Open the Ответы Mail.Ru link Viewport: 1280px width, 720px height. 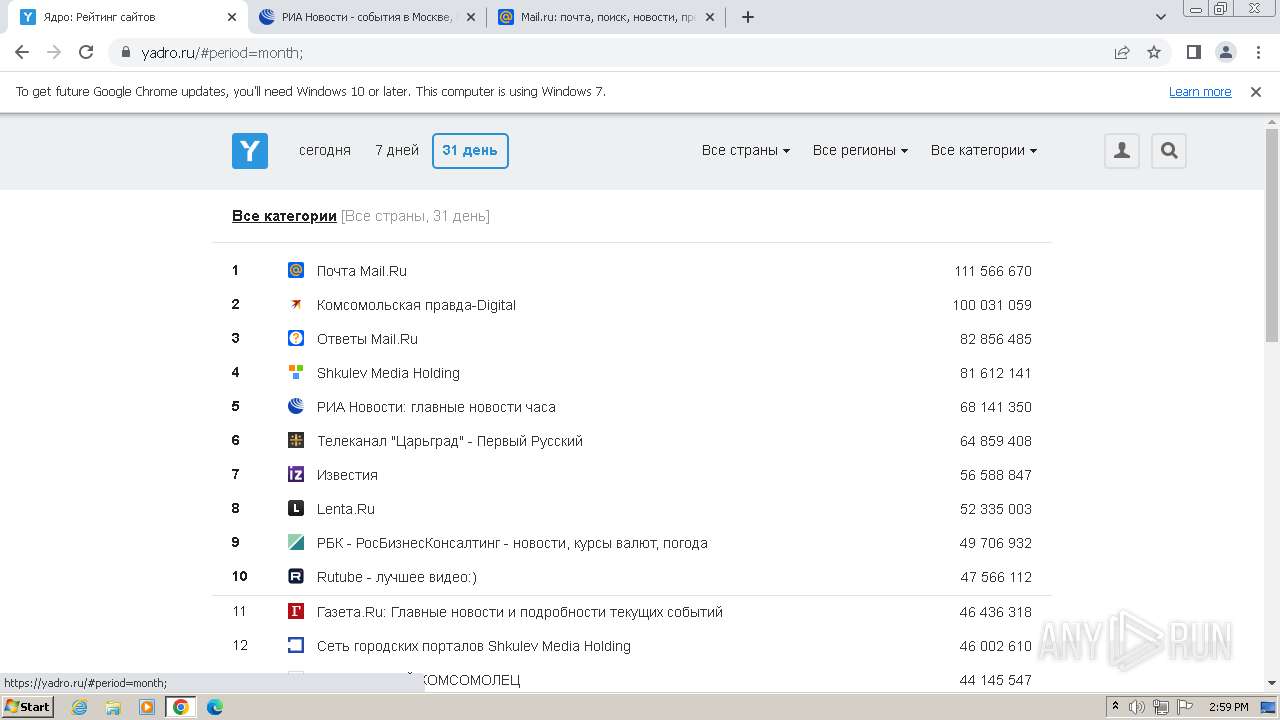367,339
